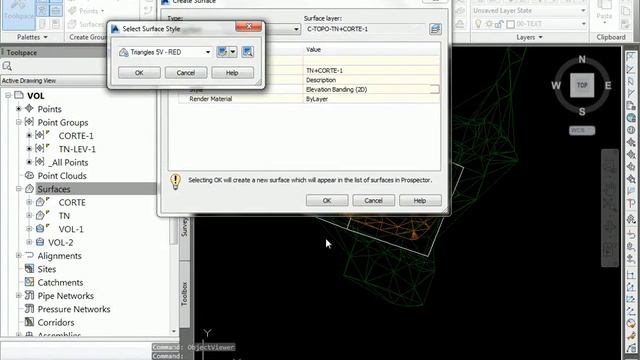Click the C-TOPO-TN+CORTE-1 surface layer field
The width and height of the screenshot is (640, 360).
pyautogui.click(x=365, y=29)
